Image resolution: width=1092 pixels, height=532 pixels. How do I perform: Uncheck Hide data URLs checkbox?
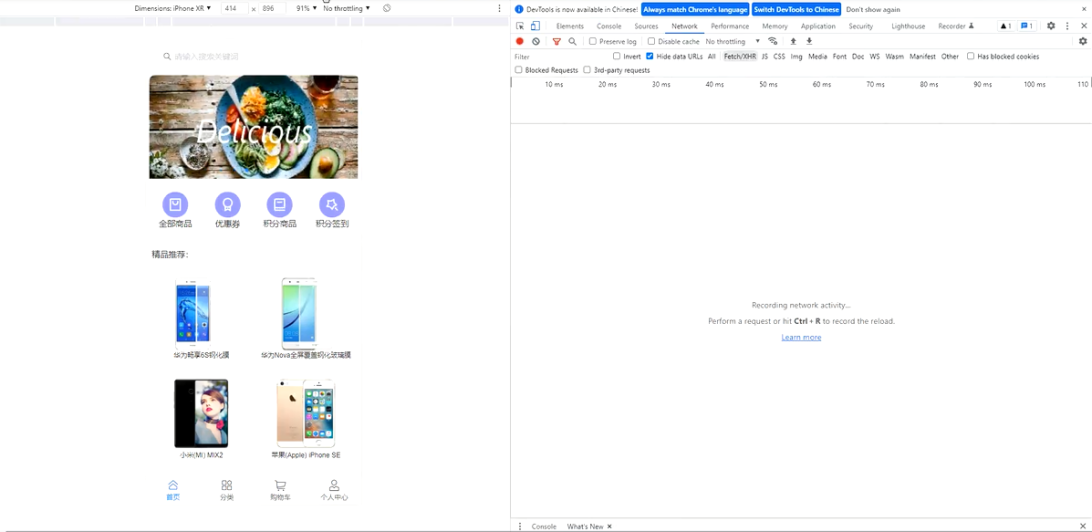pos(650,56)
